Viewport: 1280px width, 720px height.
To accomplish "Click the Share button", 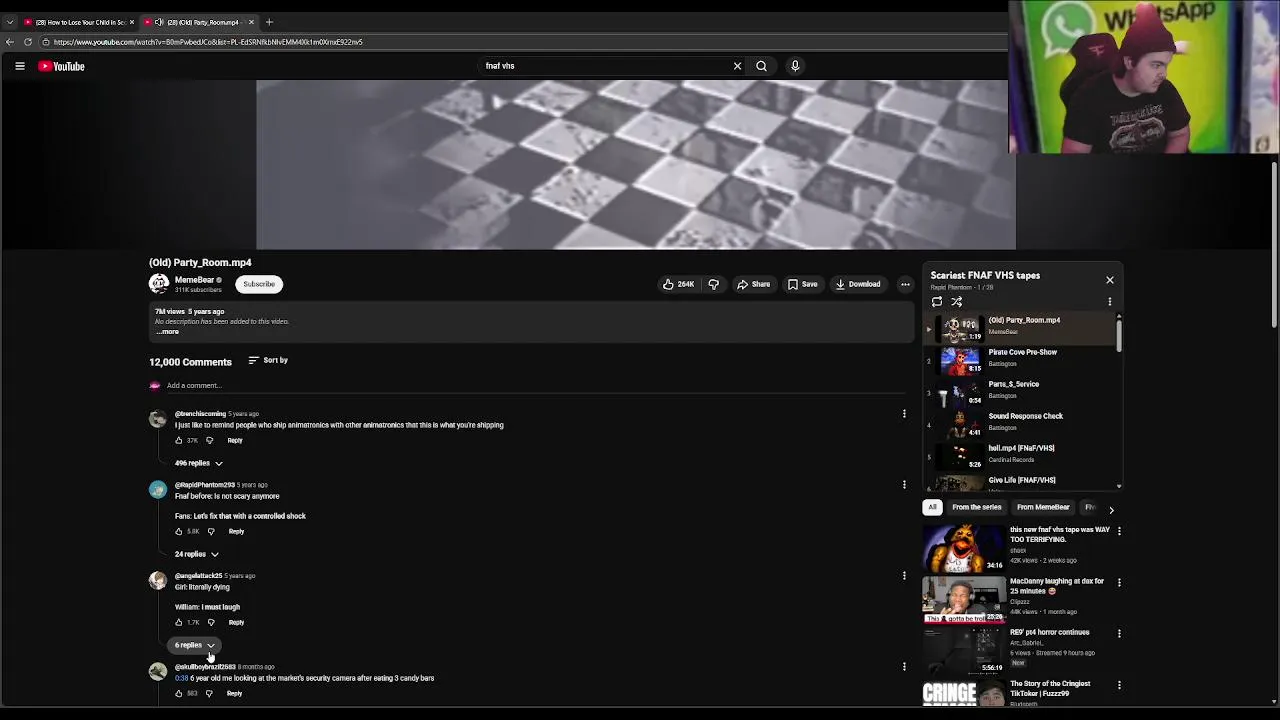I will 754,284.
